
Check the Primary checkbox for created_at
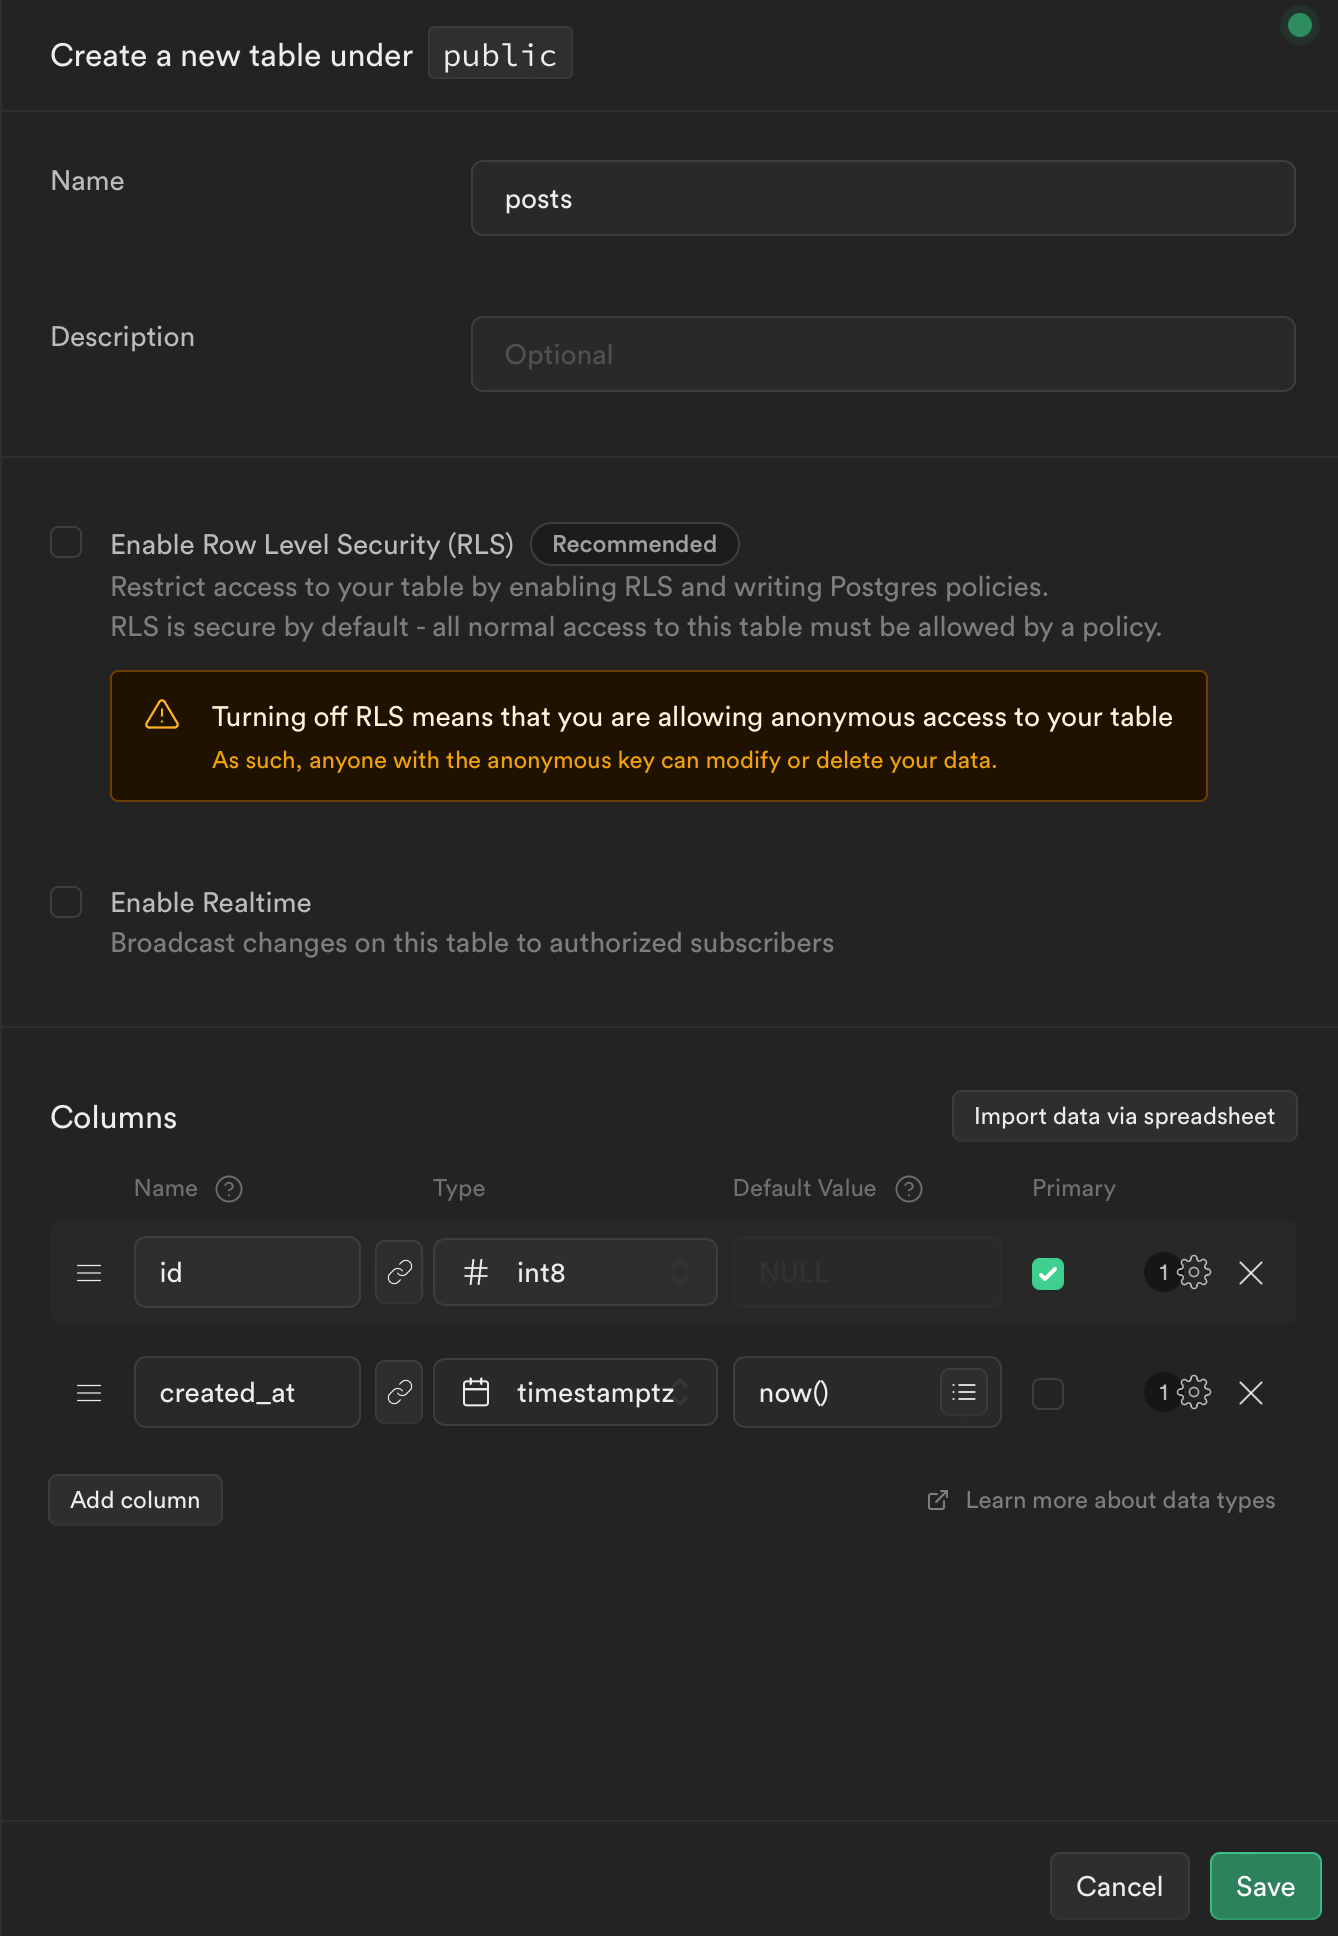click(x=1048, y=1393)
